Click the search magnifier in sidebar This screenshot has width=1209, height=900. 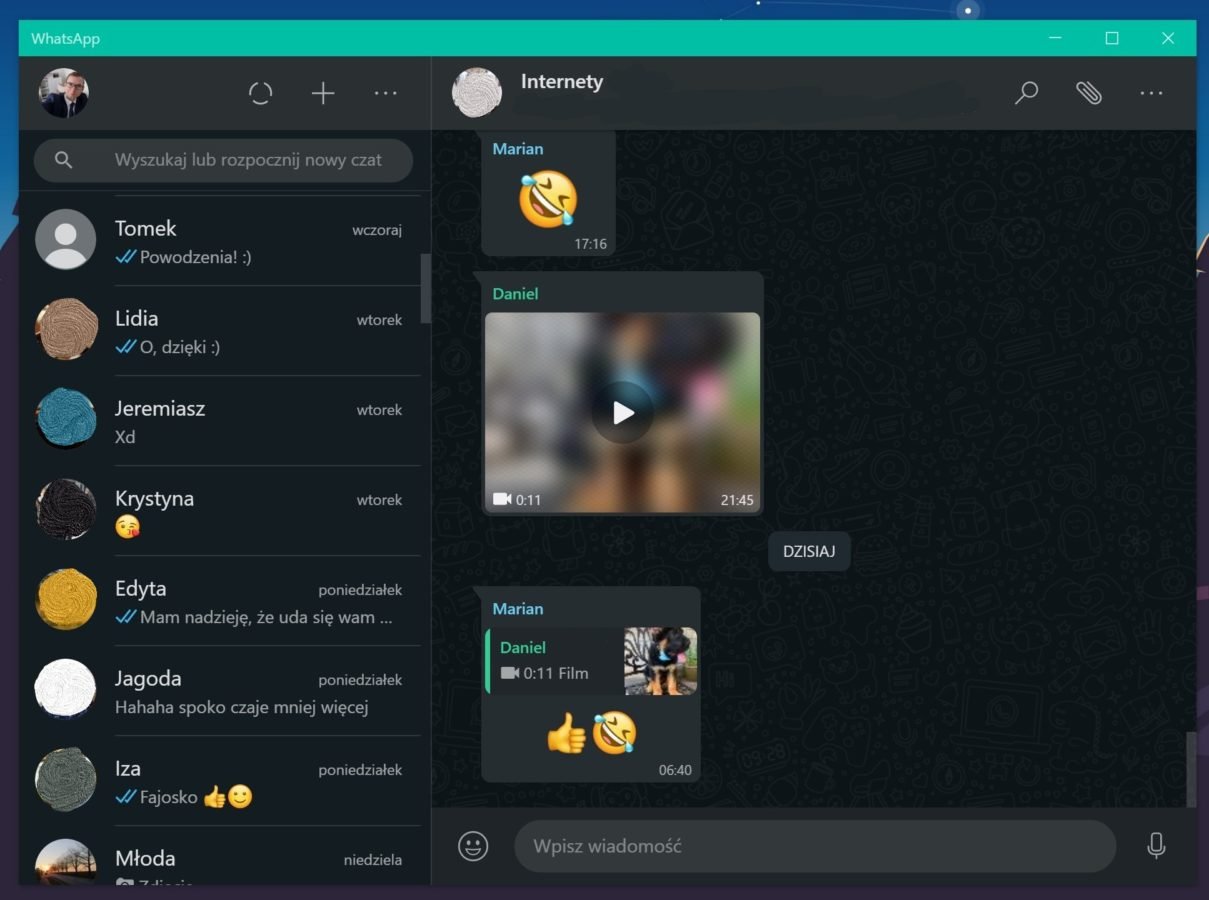coord(64,160)
